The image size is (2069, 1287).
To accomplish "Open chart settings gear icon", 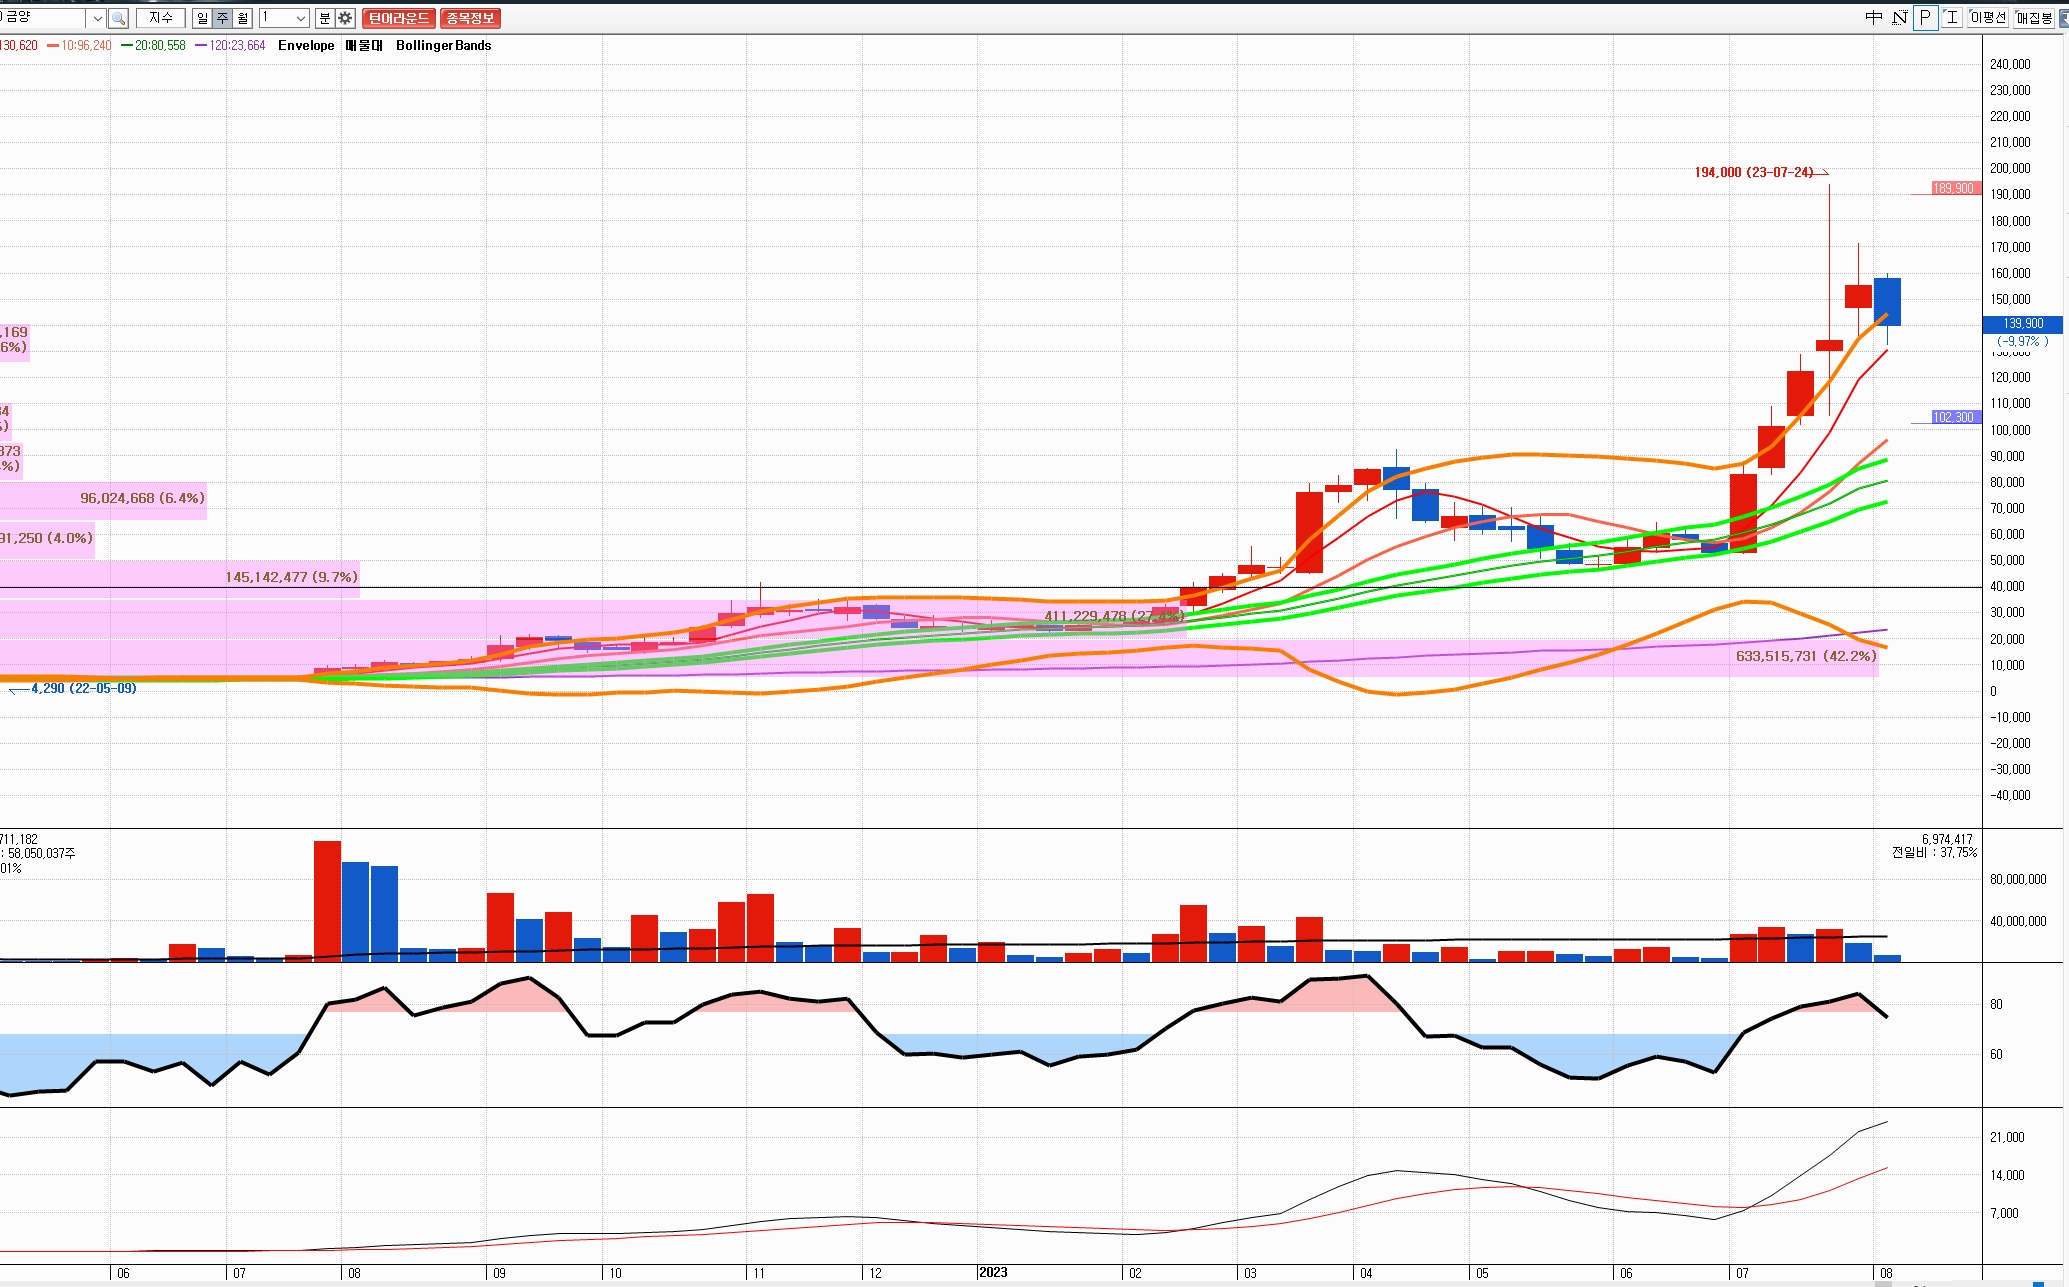I will (x=345, y=18).
